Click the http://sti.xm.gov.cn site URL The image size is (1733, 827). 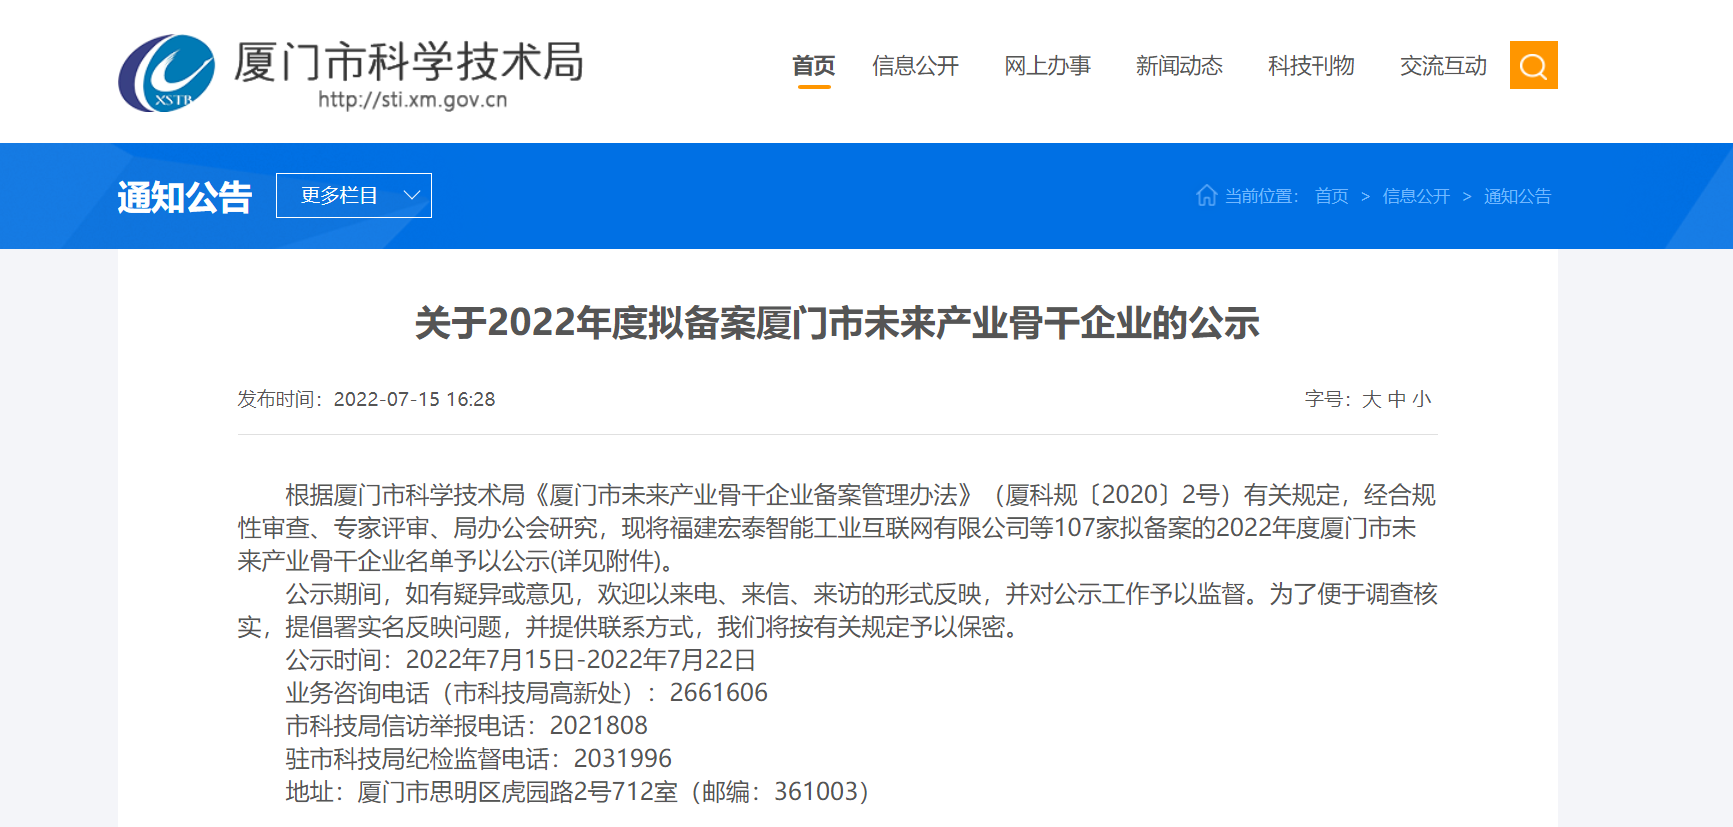[x=412, y=100]
